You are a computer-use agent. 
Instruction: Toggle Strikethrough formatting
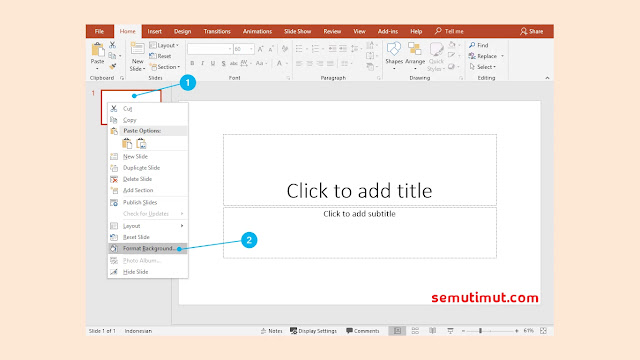(233, 63)
